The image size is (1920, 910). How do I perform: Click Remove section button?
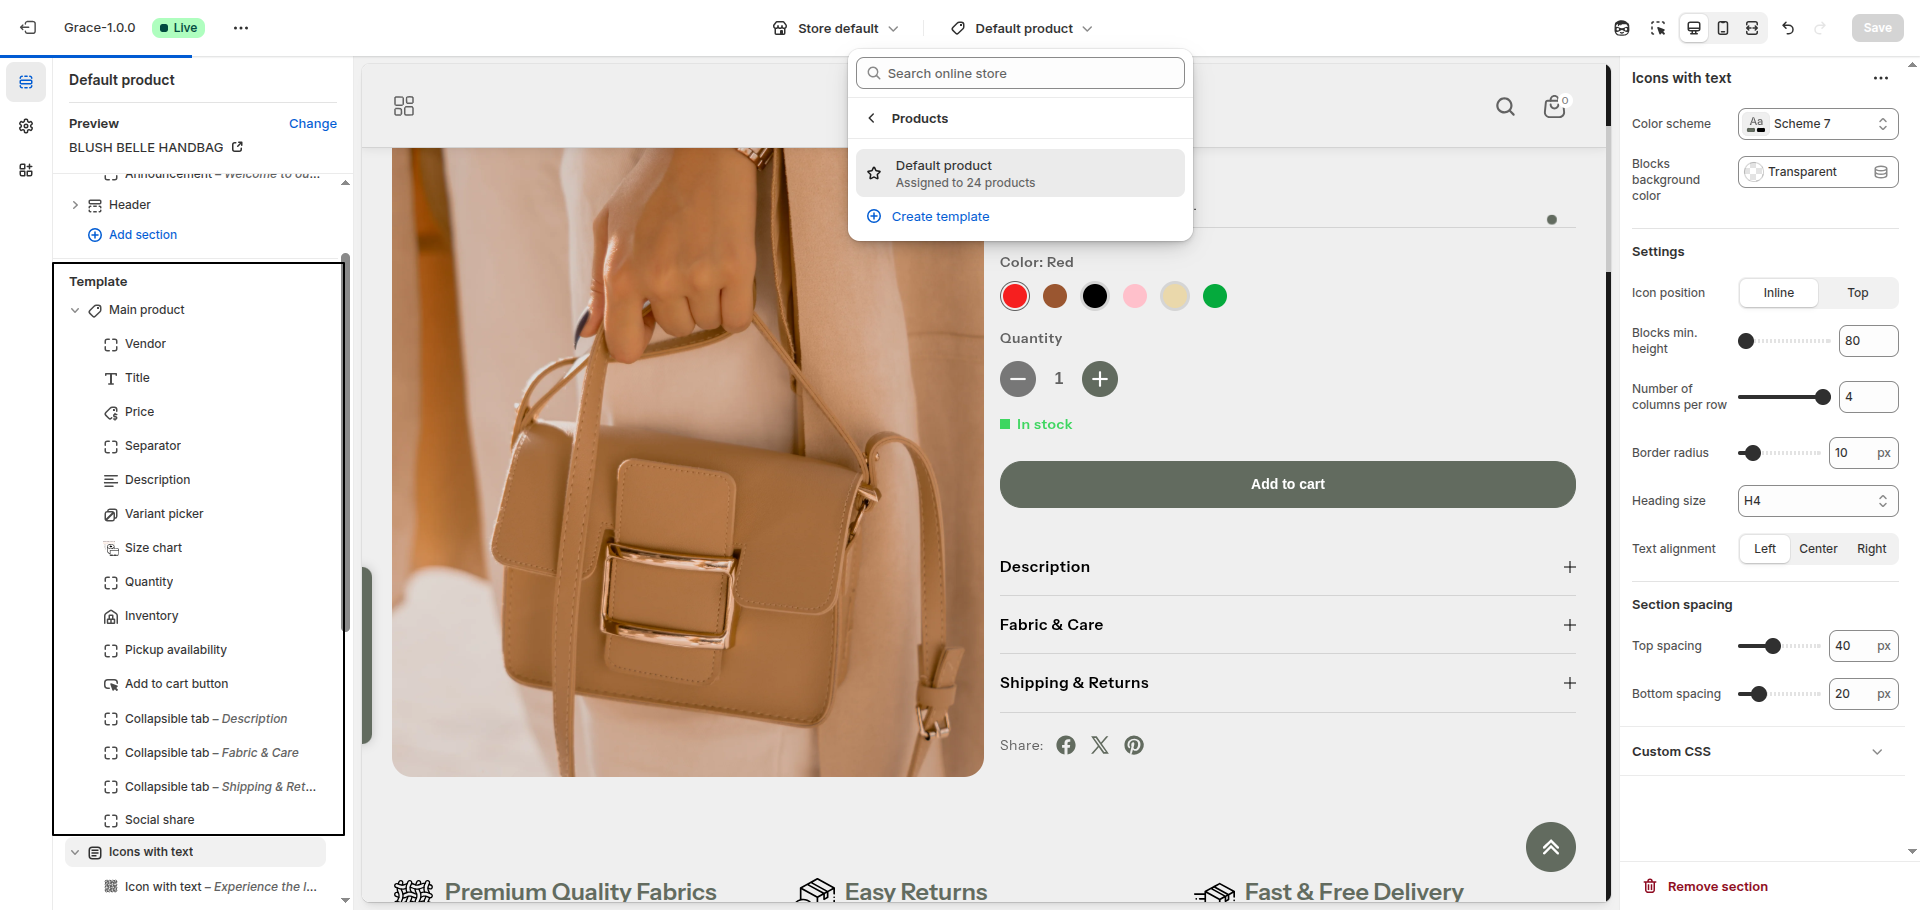[x=1706, y=887]
